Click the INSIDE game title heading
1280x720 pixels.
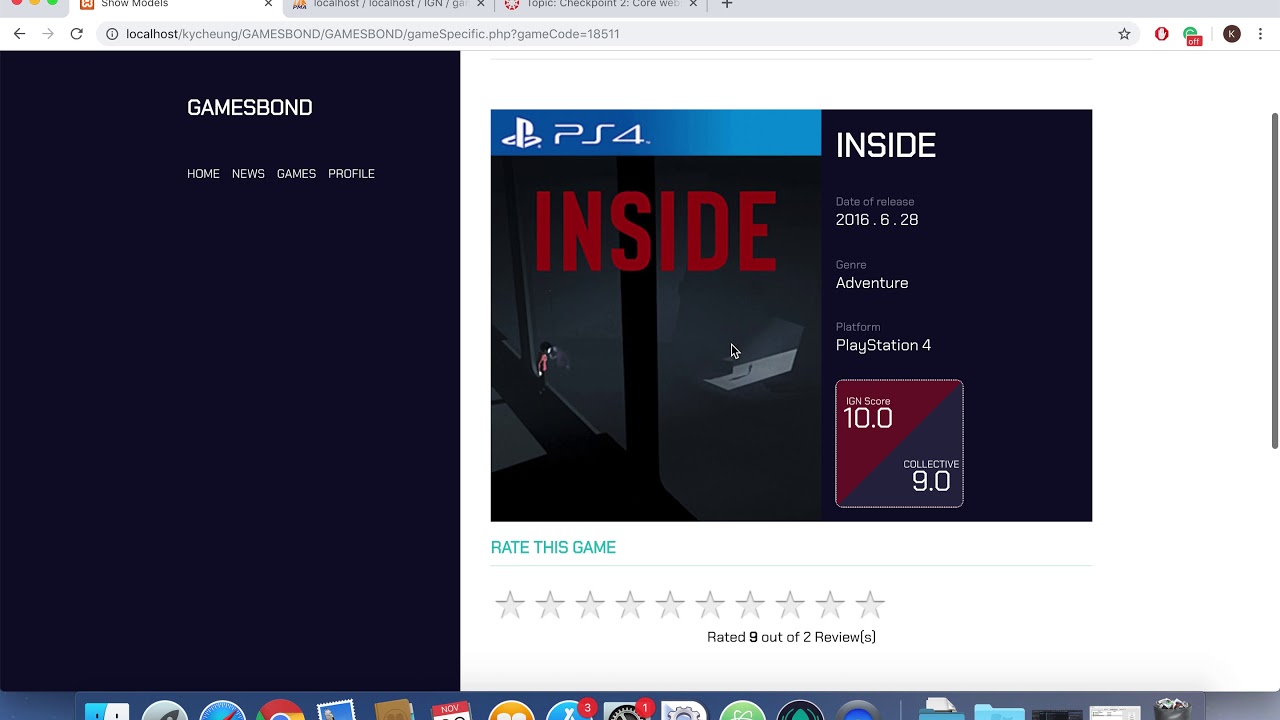point(886,146)
